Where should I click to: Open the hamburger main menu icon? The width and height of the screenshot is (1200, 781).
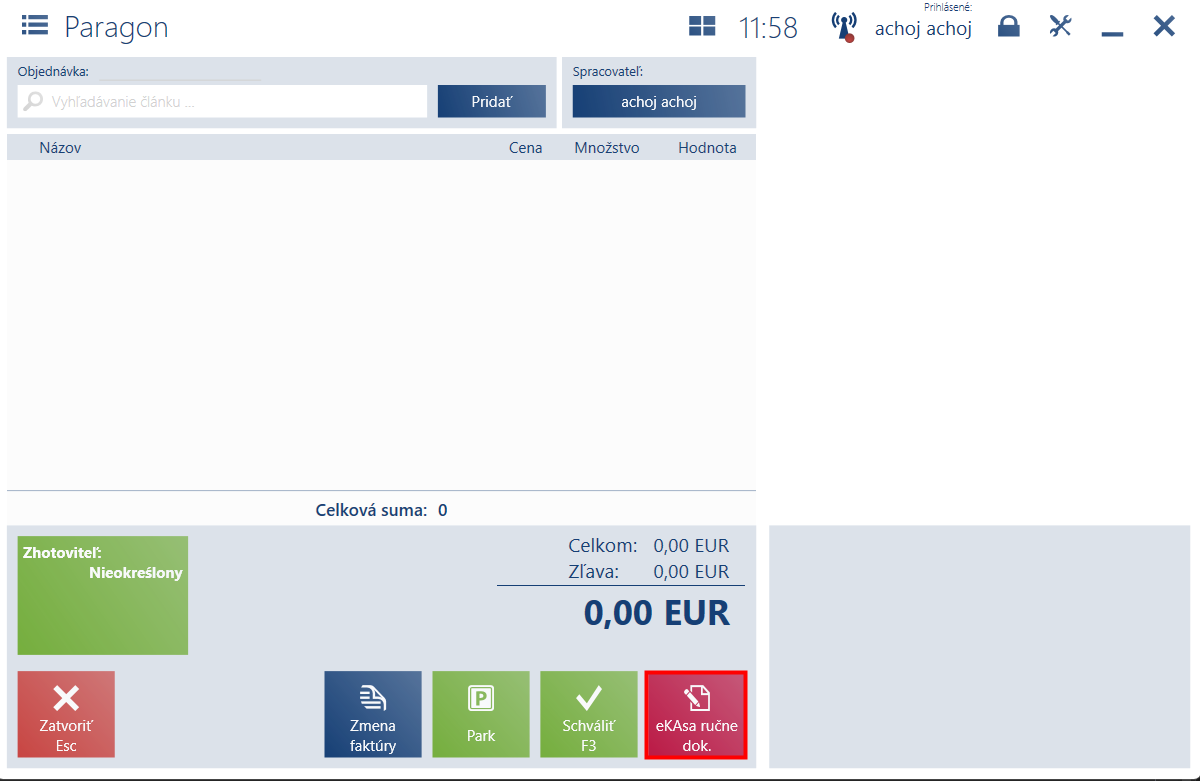coord(35,25)
